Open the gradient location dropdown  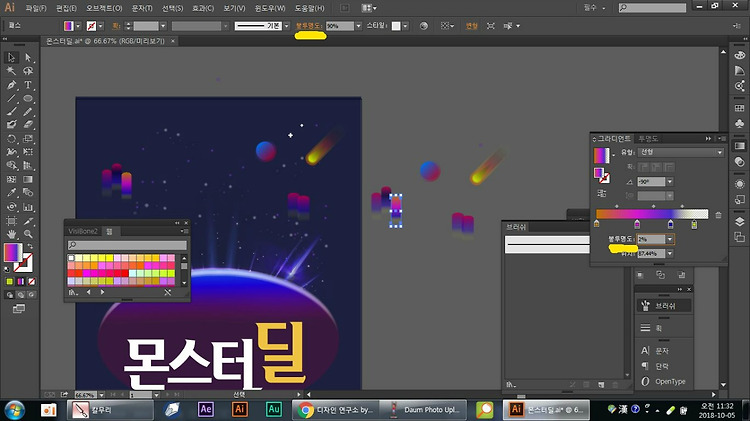click(670, 253)
